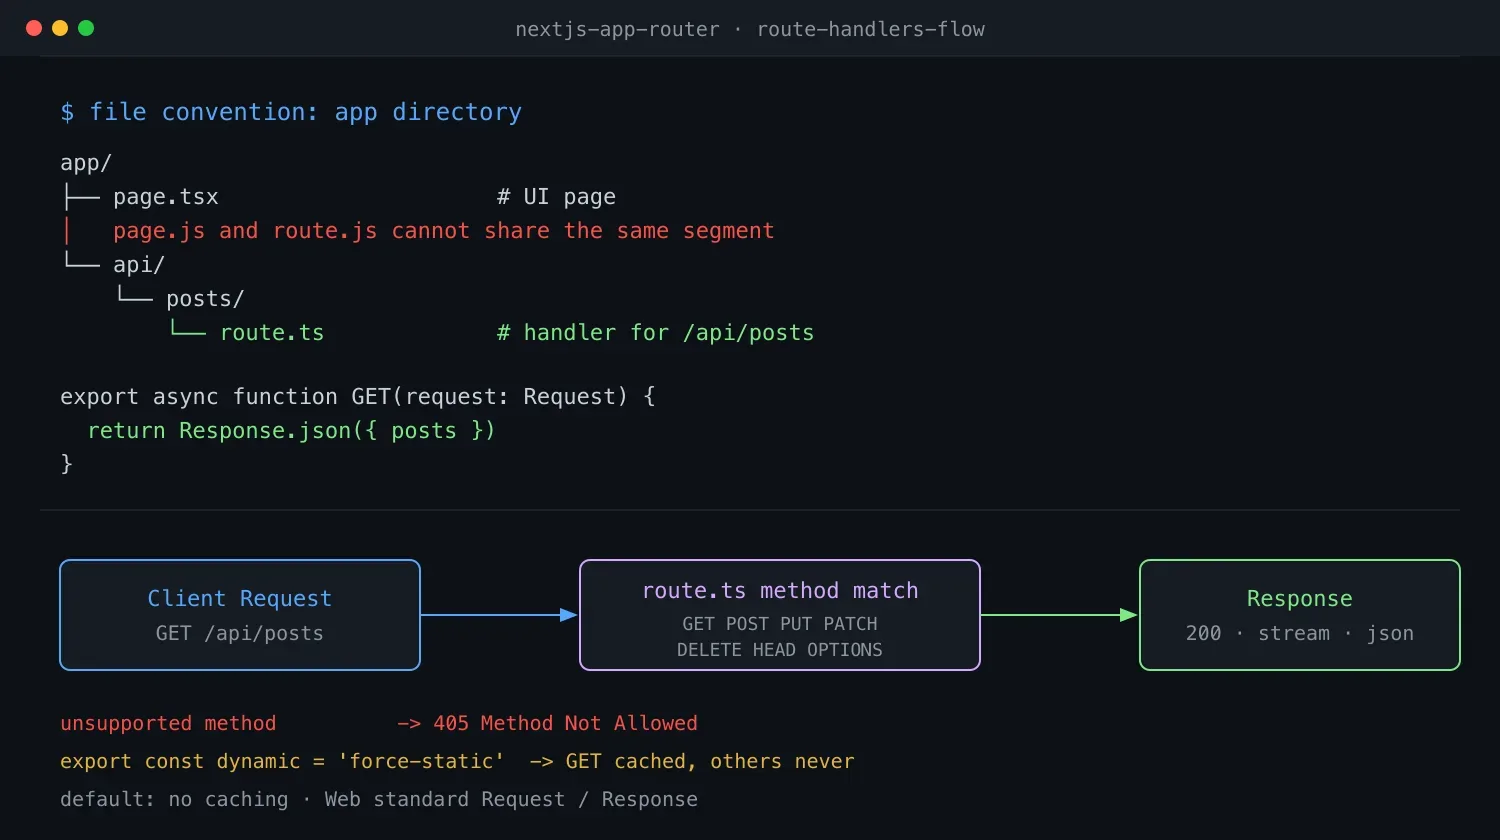Click the '# handler for /api/posts' comment
1500x840 pixels.
pyautogui.click(x=655, y=333)
